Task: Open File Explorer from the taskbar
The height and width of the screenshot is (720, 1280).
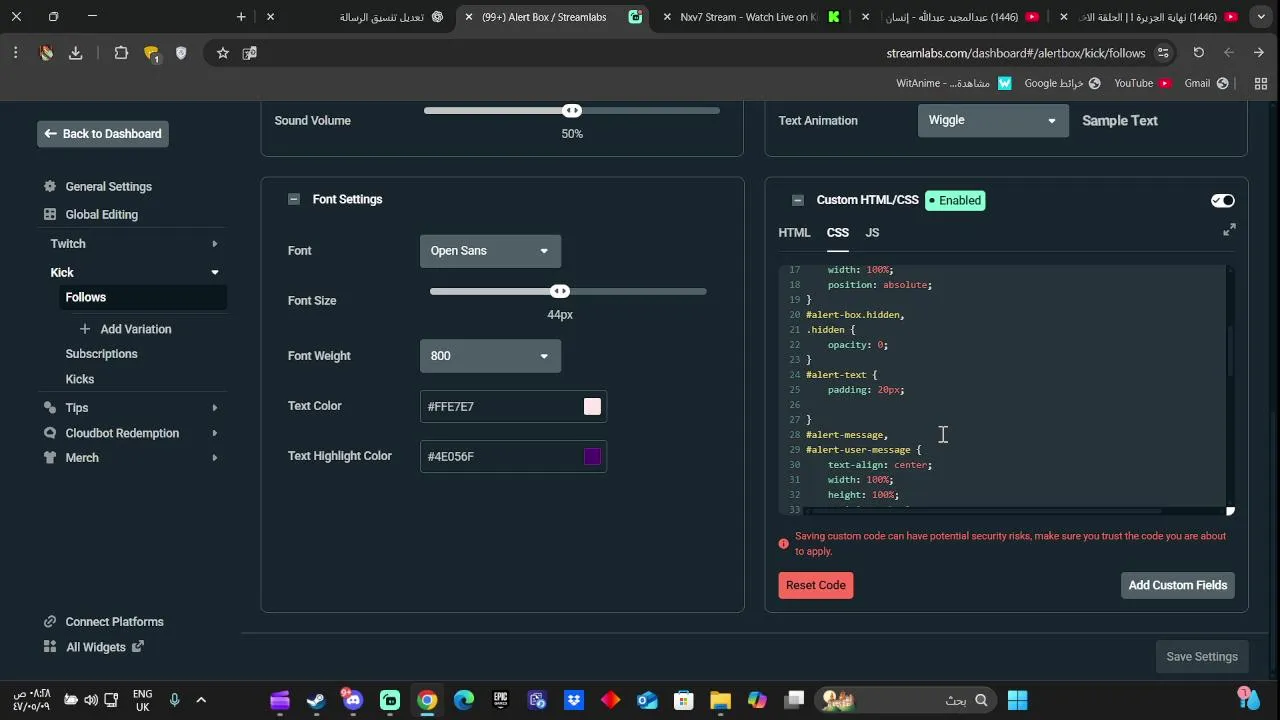Action: click(x=721, y=700)
